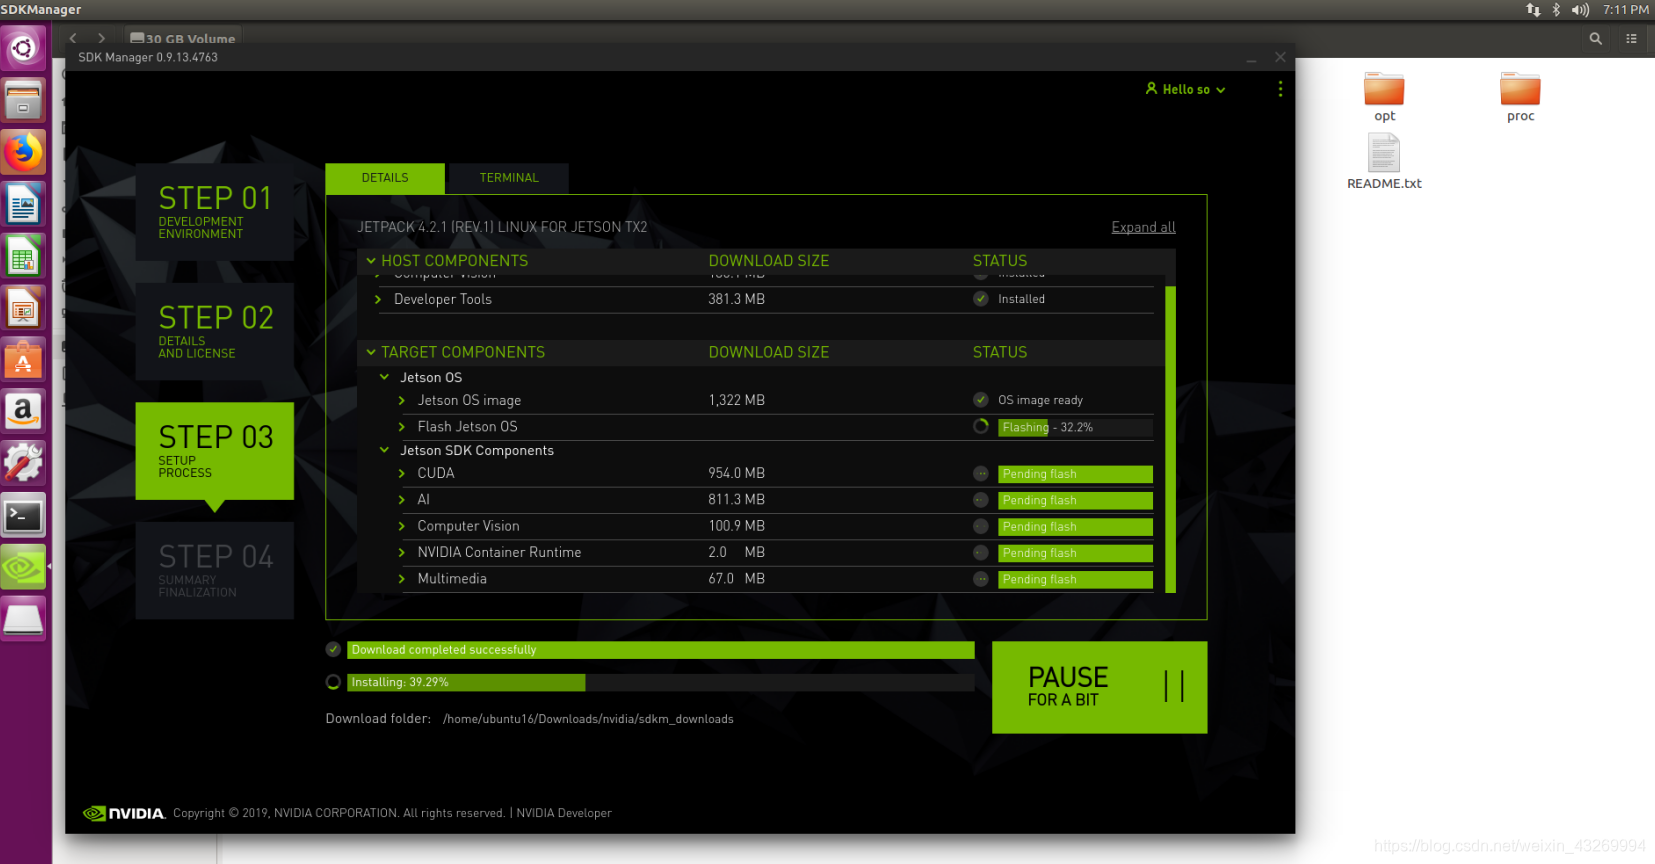Expand the Flash Jetson OS row
This screenshot has height=864, width=1655.
(402, 427)
